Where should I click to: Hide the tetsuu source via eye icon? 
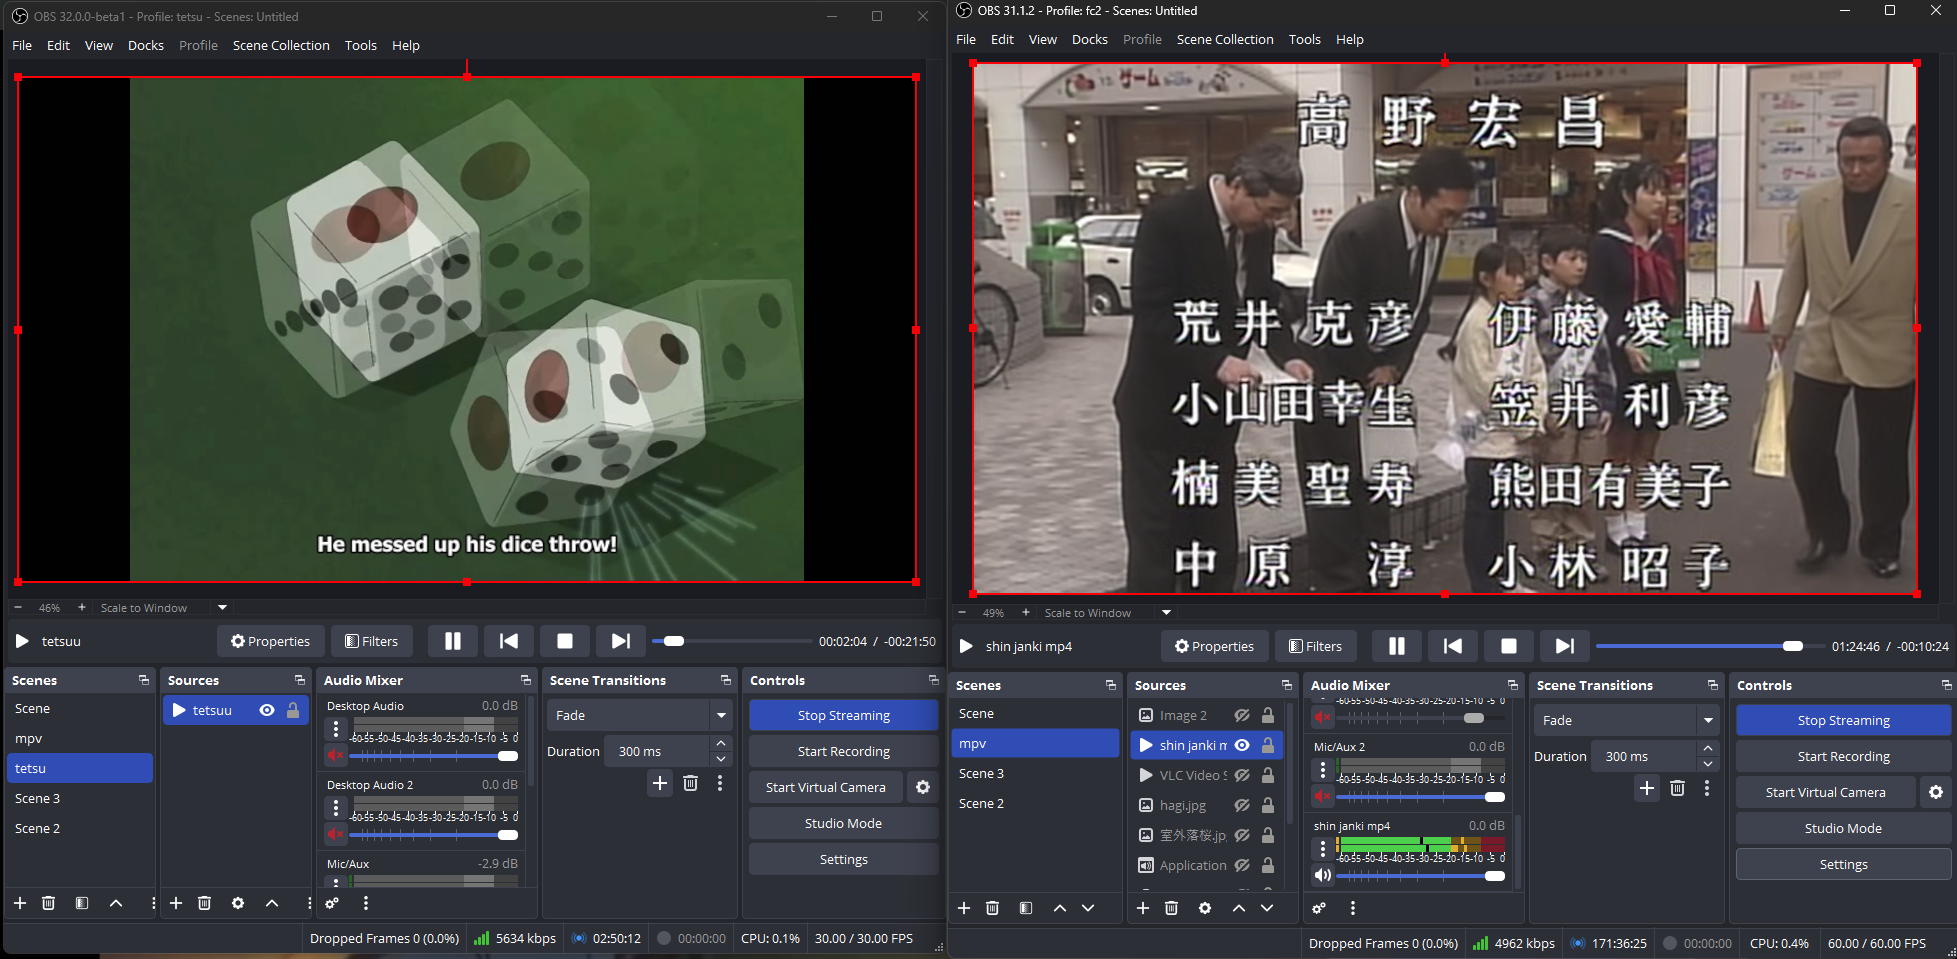click(267, 710)
